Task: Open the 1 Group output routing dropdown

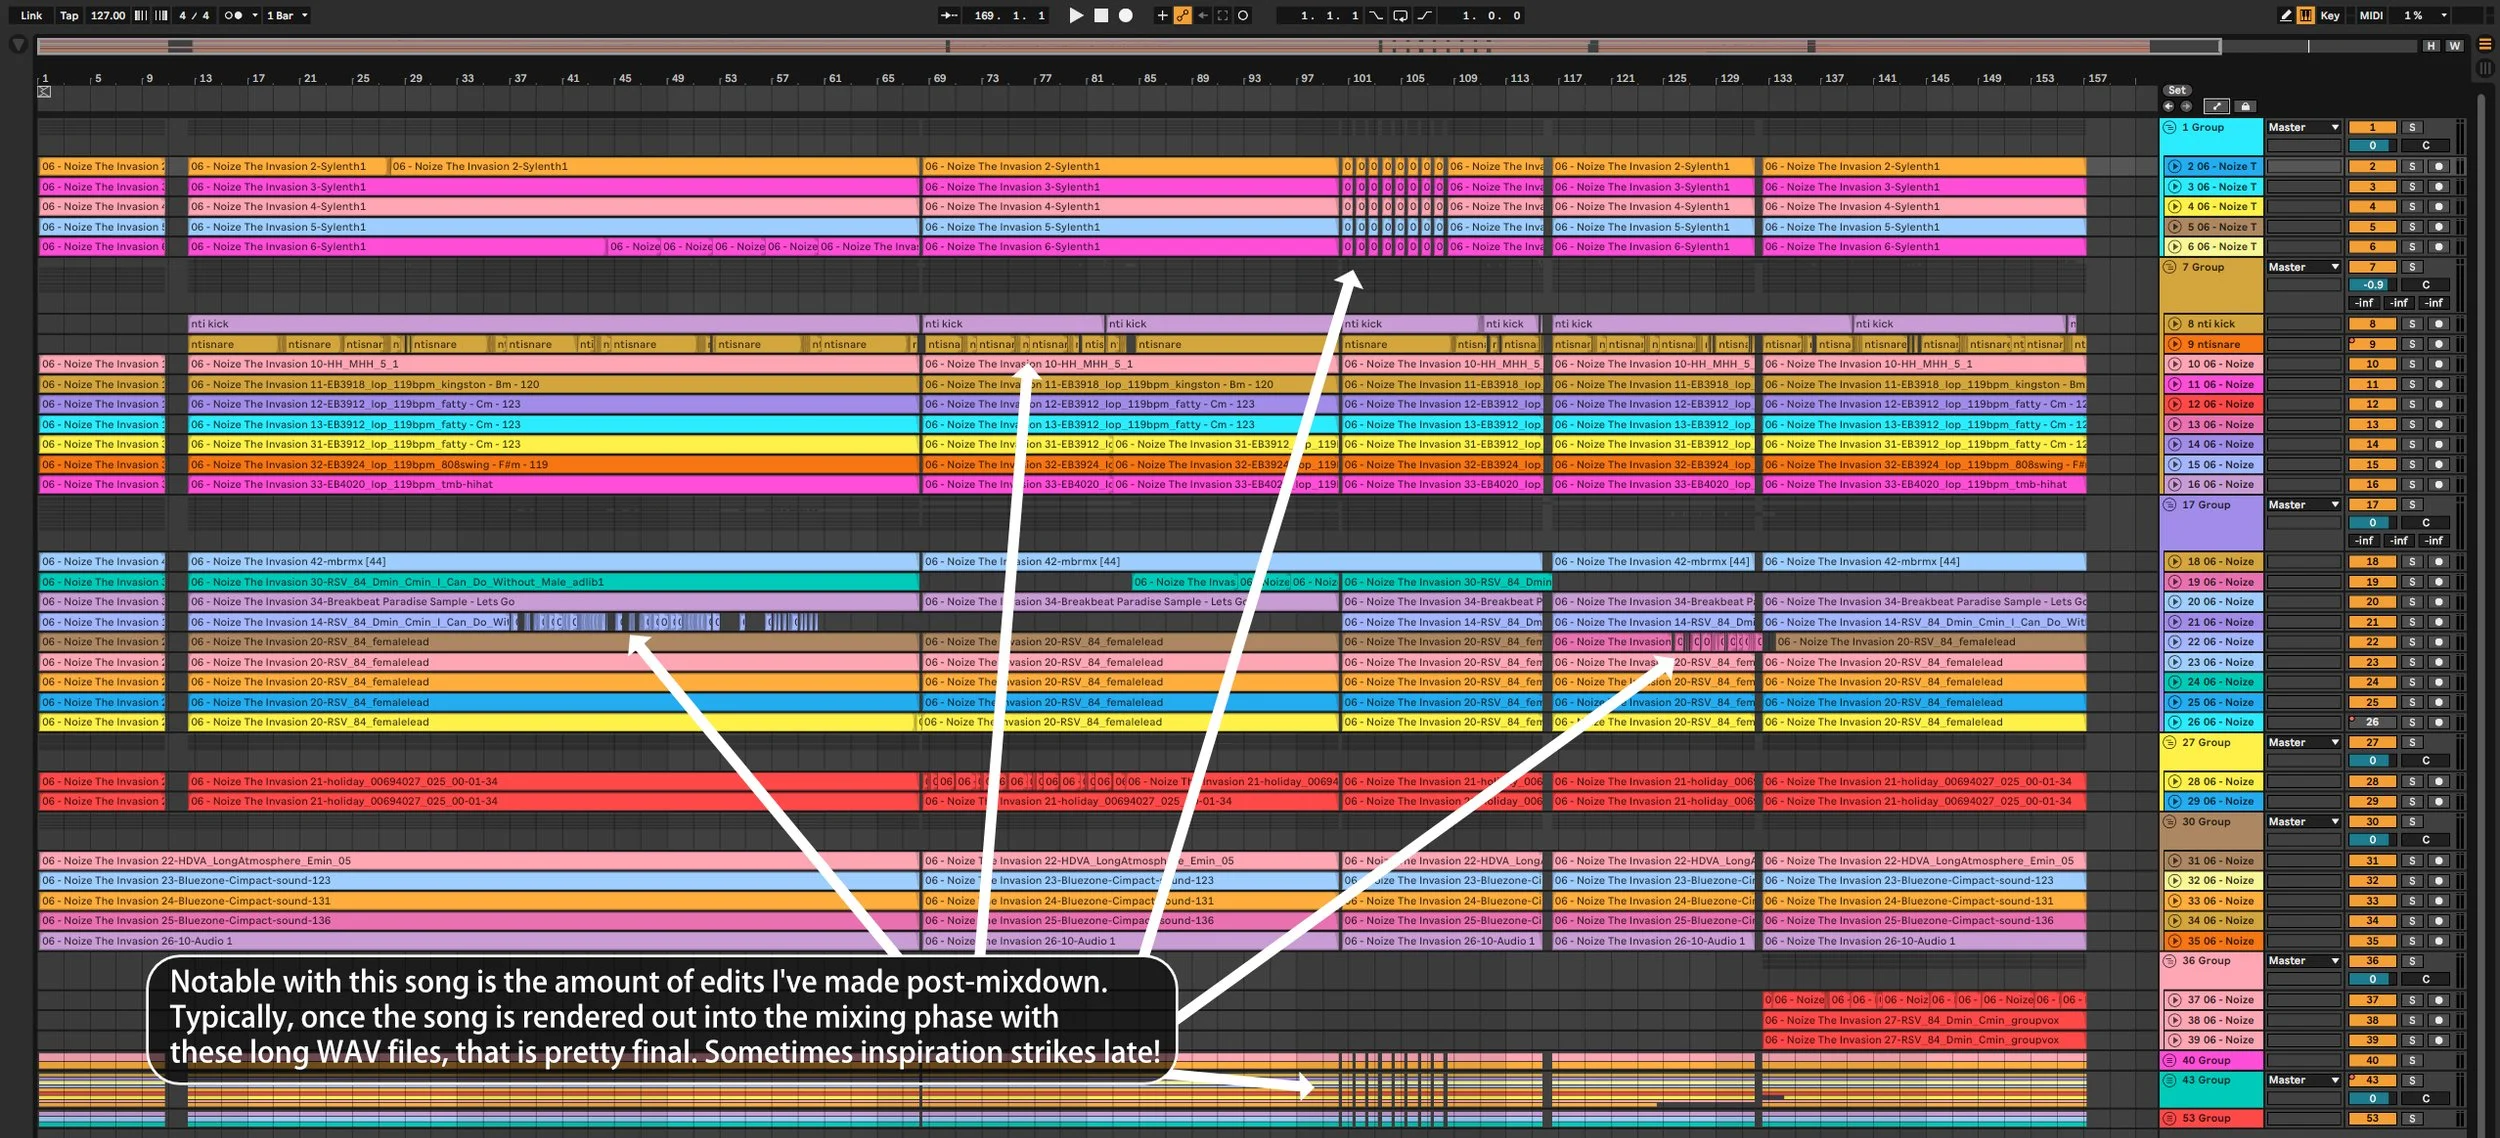Action: [2303, 127]
